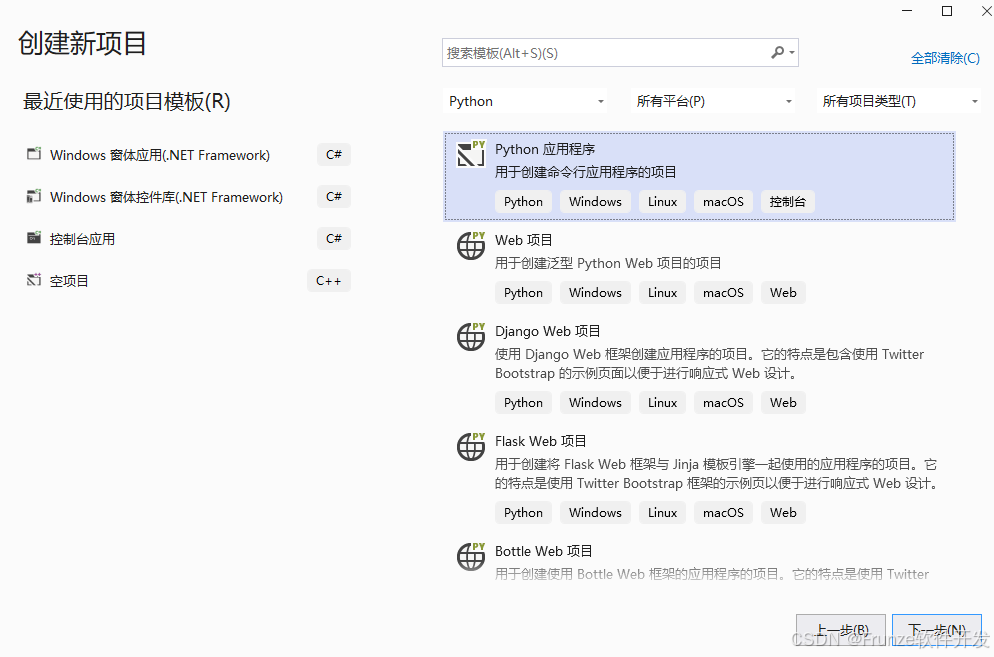Select the Python 应用程序 template
The height and width of the screenshot is (657, 994).
point(699,176)
